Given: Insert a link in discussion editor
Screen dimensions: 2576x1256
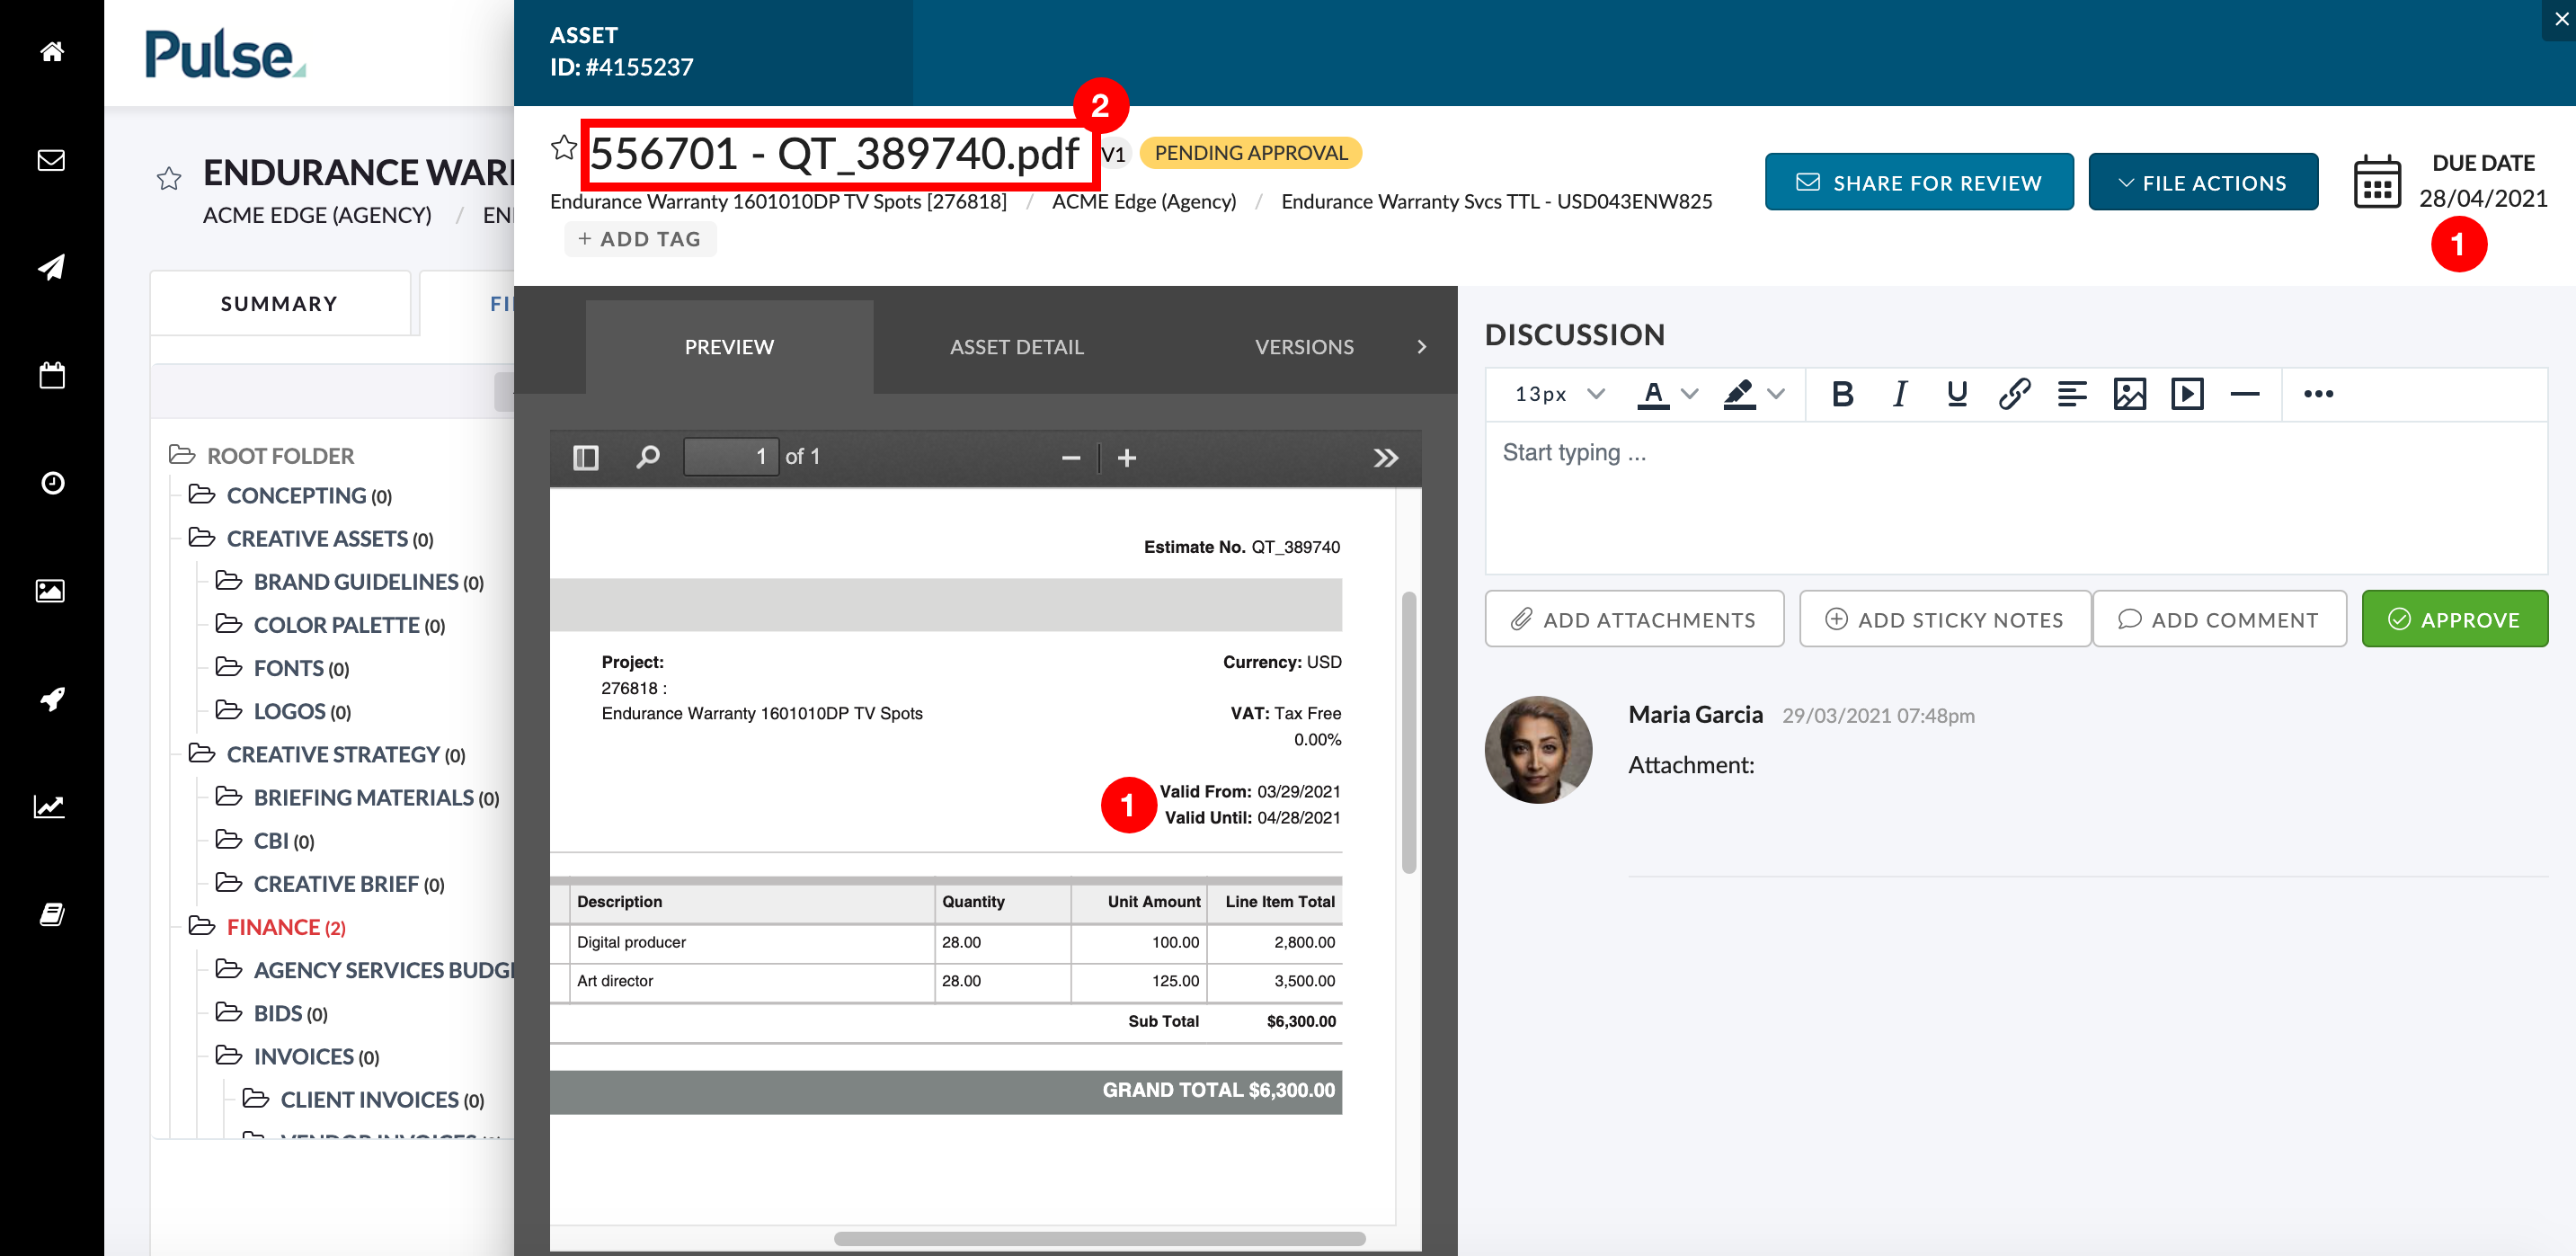Looking at the screenshot, I should pyautogui.click(x=2014, y=394).
